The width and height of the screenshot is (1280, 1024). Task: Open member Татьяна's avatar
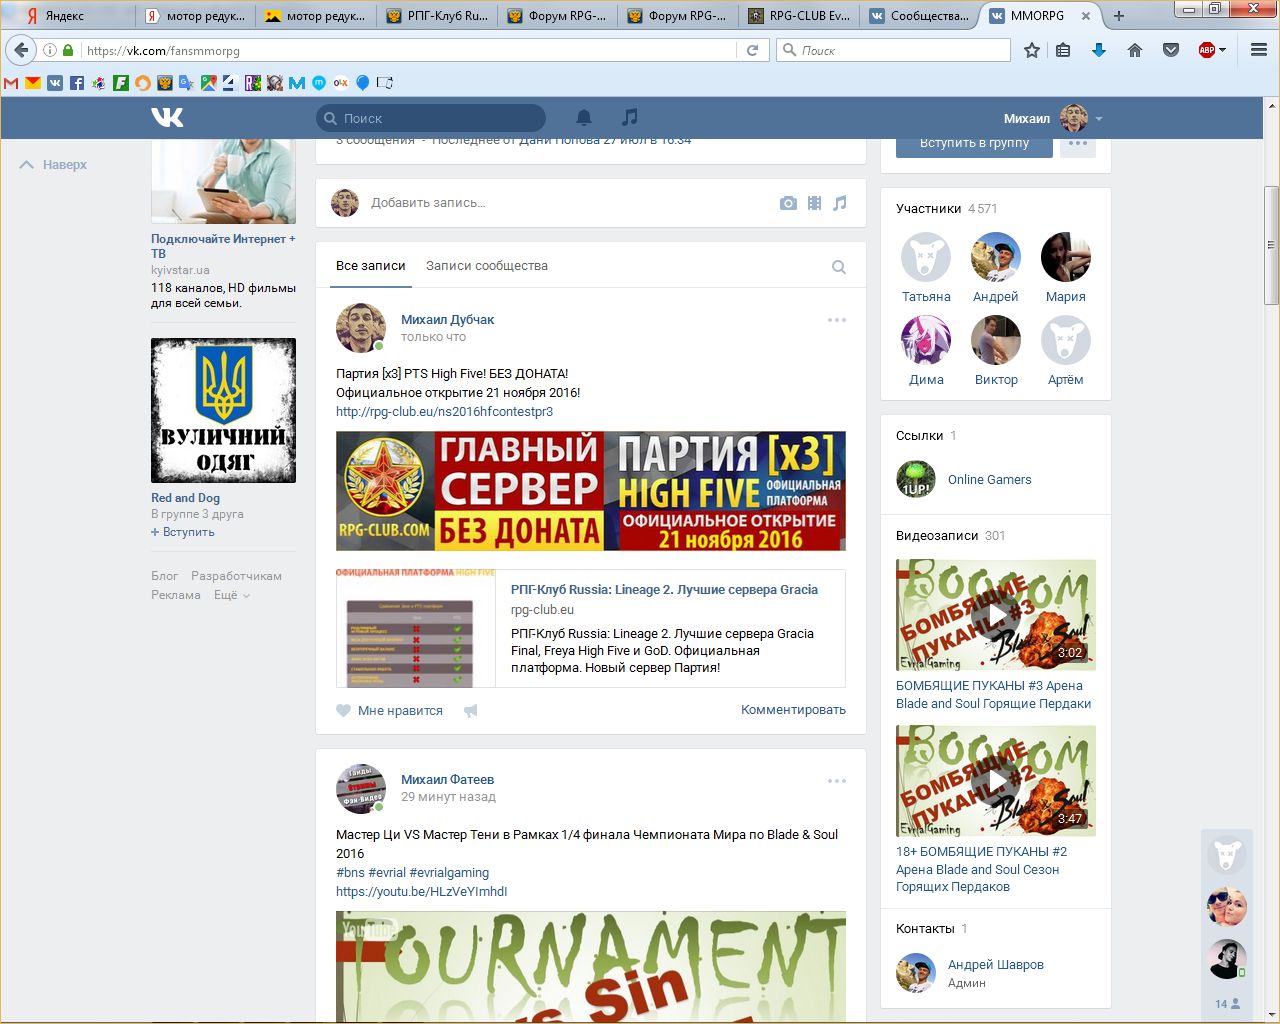tap(926, 258)
